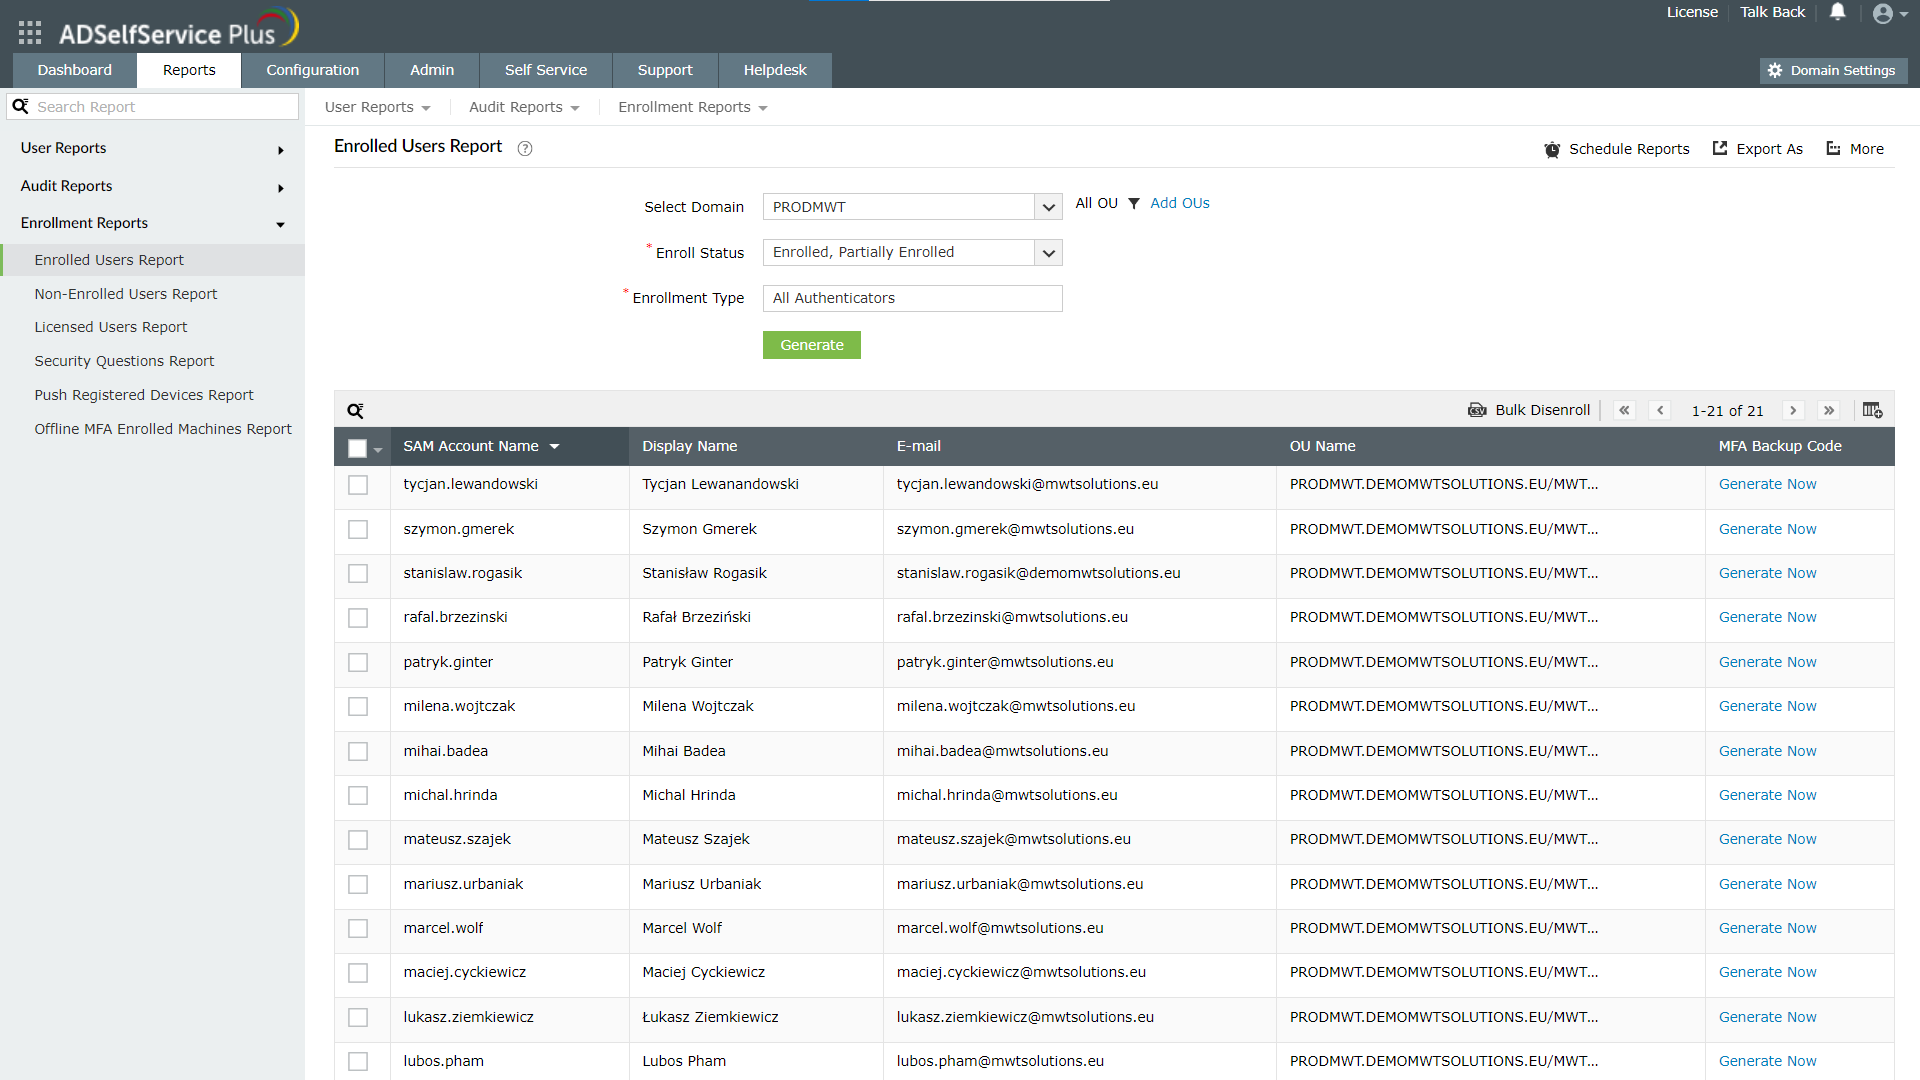Open the Select Domain dropdown
This screenshot has width=1920, height=1080.
point(1048,207)
